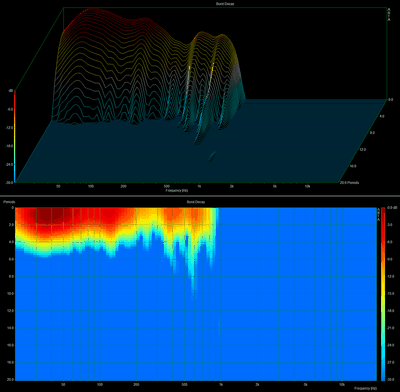Click the 0.0 dB label atop the spectrogram legend
The image size is (400, 392).
[392, 207]
